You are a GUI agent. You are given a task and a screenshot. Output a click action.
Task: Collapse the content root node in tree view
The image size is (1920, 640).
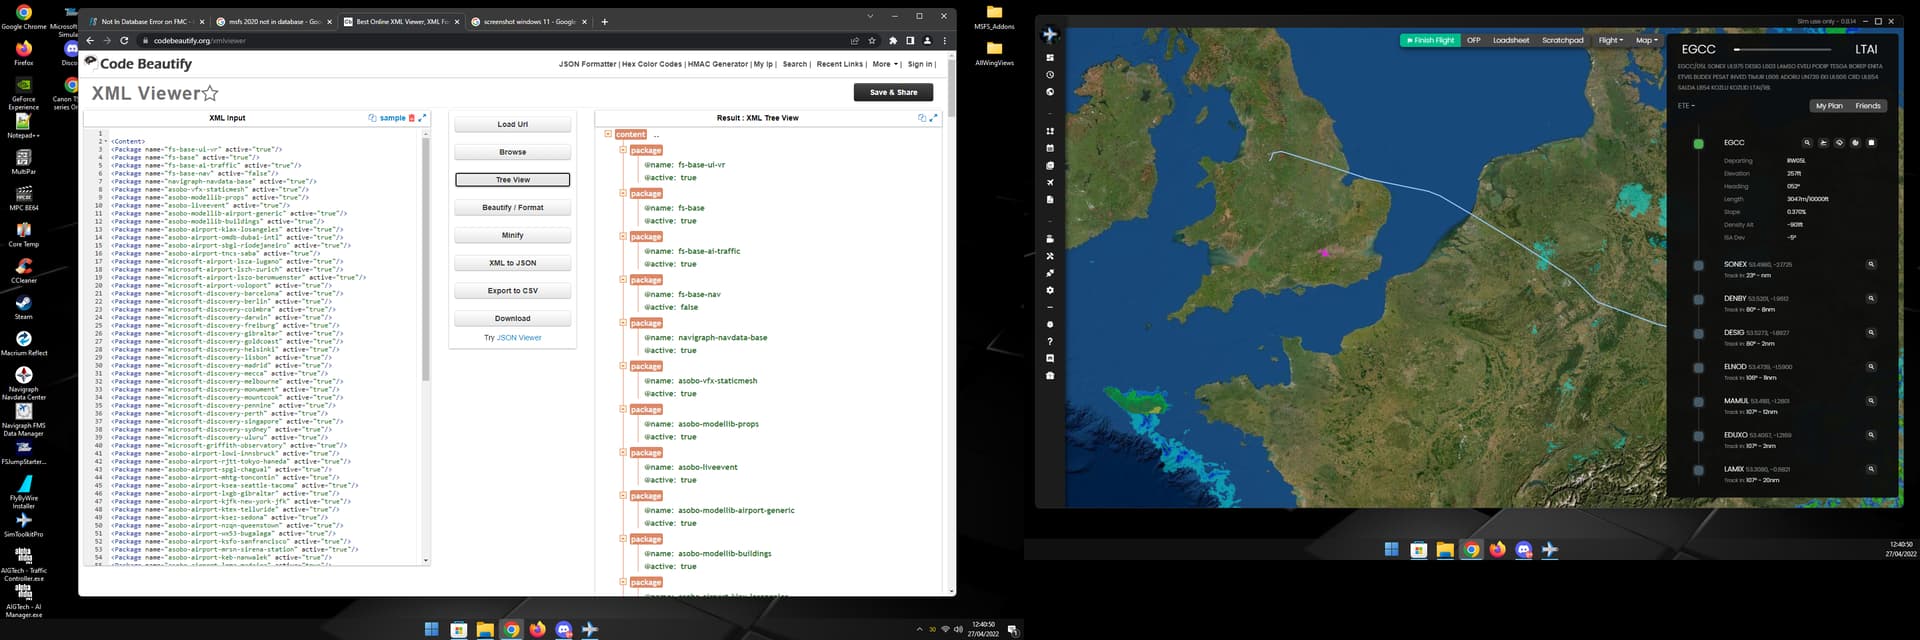[x=608, y=134]
